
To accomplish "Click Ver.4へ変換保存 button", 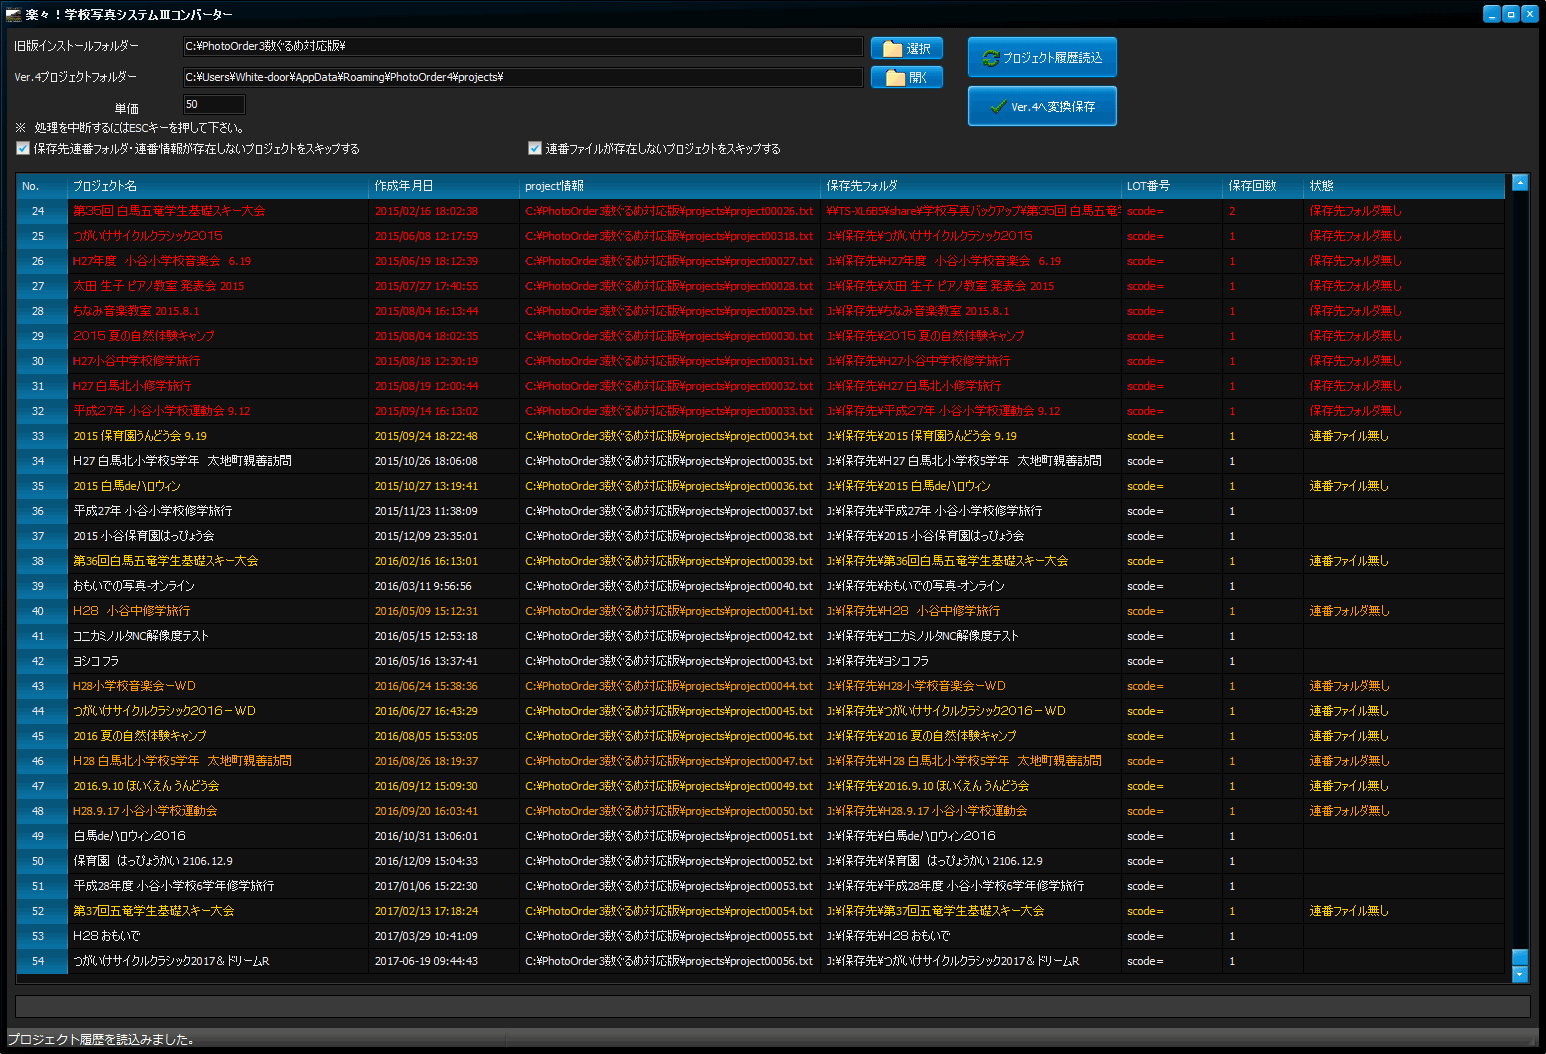I will 1041,106.
